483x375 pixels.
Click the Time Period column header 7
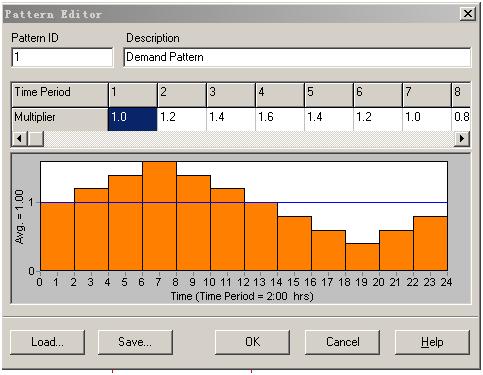[427, 95]
